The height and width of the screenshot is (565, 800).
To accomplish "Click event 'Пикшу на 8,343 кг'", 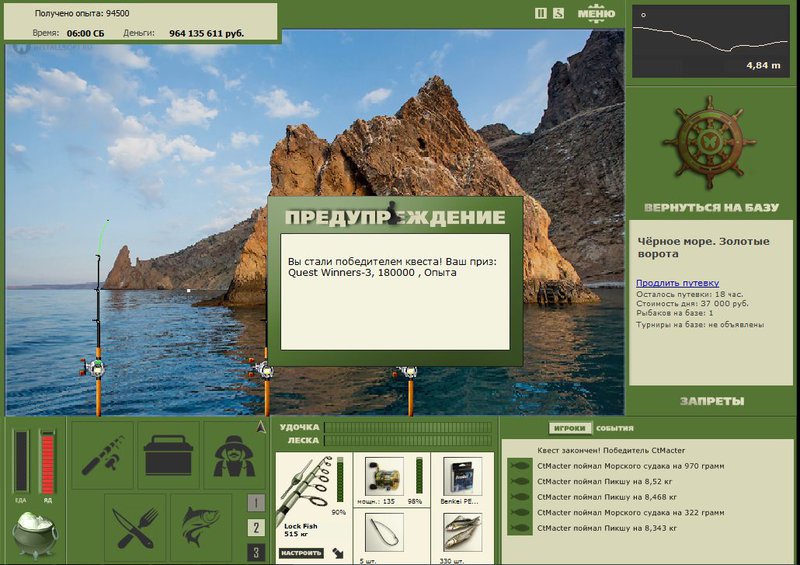I will coord(607,528).
